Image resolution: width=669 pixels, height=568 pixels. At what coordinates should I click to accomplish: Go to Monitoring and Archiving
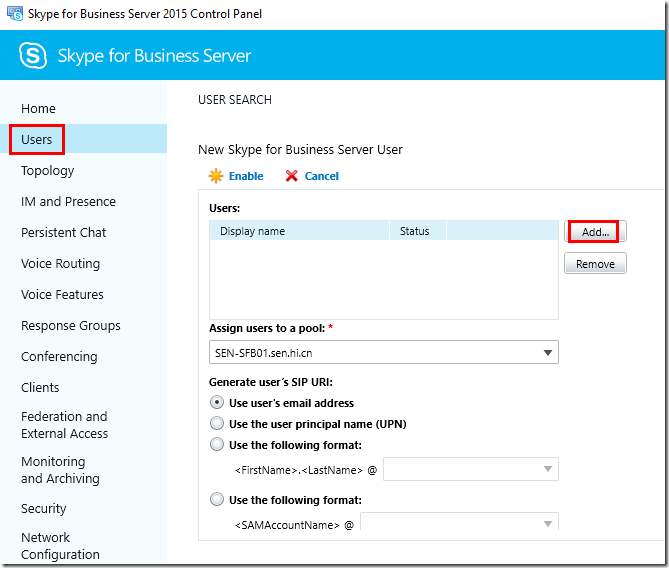point(60,470)
